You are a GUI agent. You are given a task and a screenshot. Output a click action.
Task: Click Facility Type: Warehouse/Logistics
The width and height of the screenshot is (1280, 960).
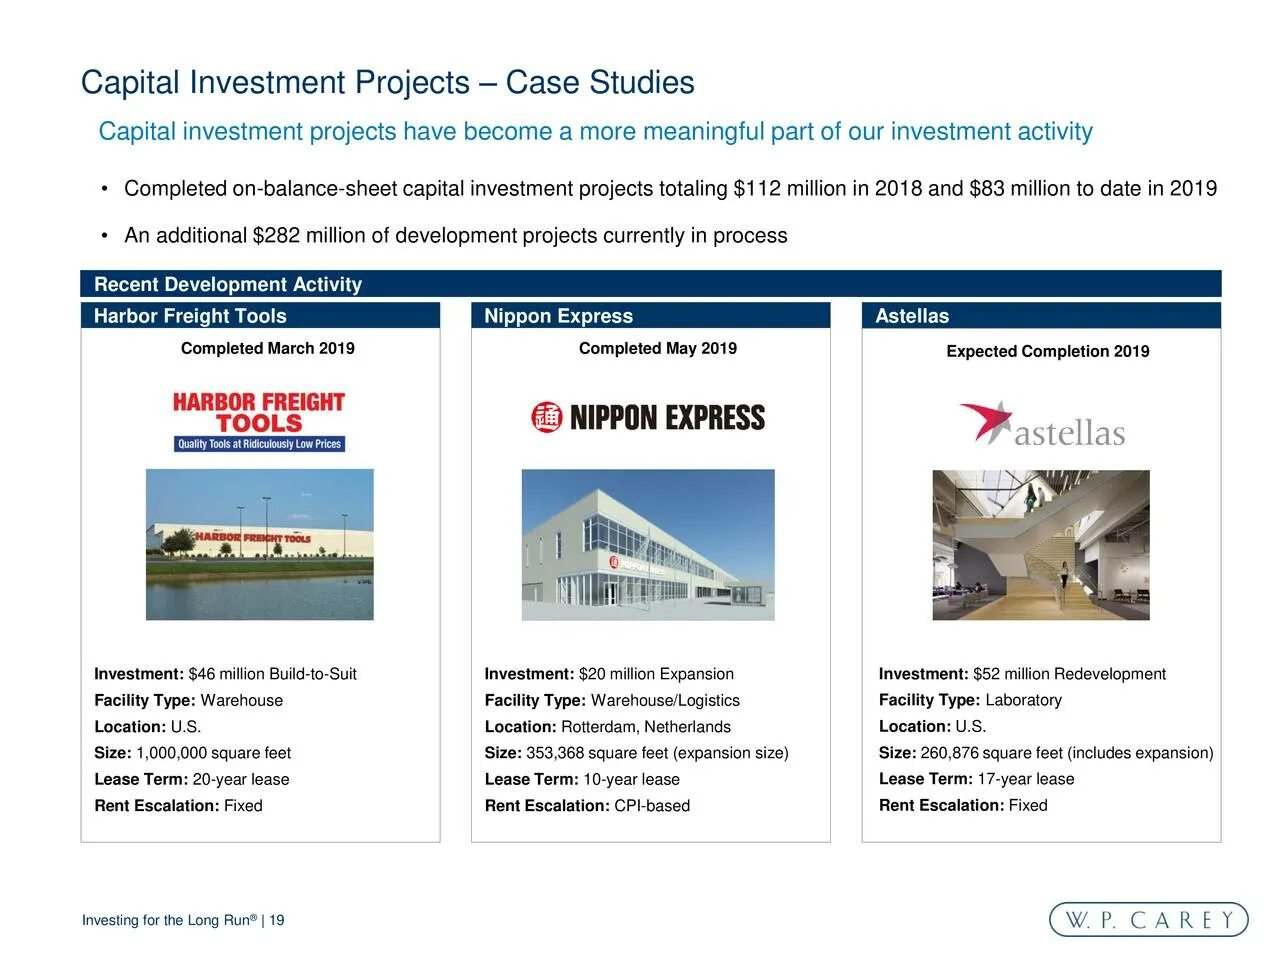point(612,700)
